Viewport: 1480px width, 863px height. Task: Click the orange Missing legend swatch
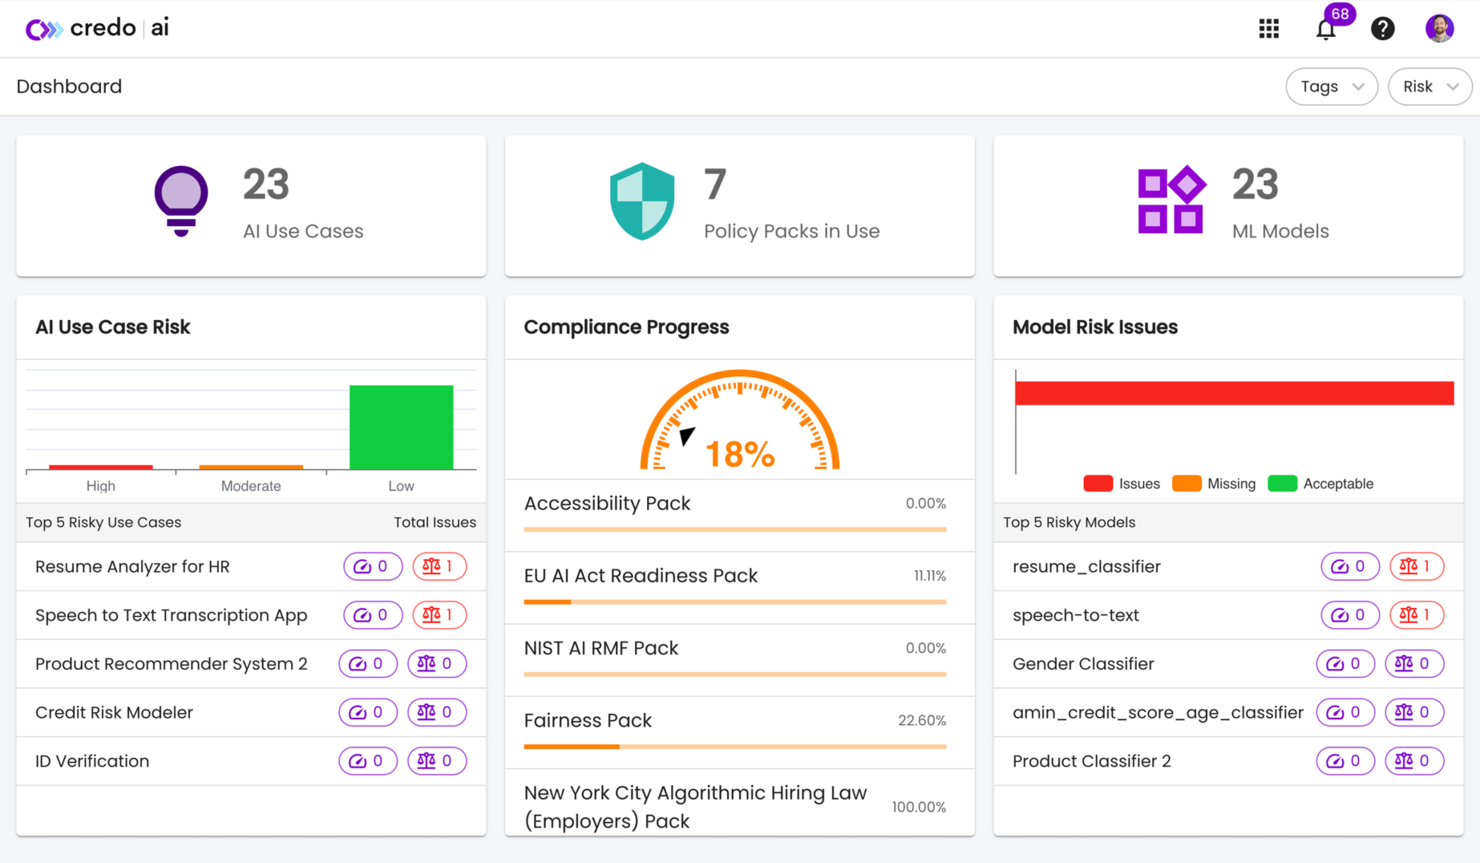[1186, 484]
